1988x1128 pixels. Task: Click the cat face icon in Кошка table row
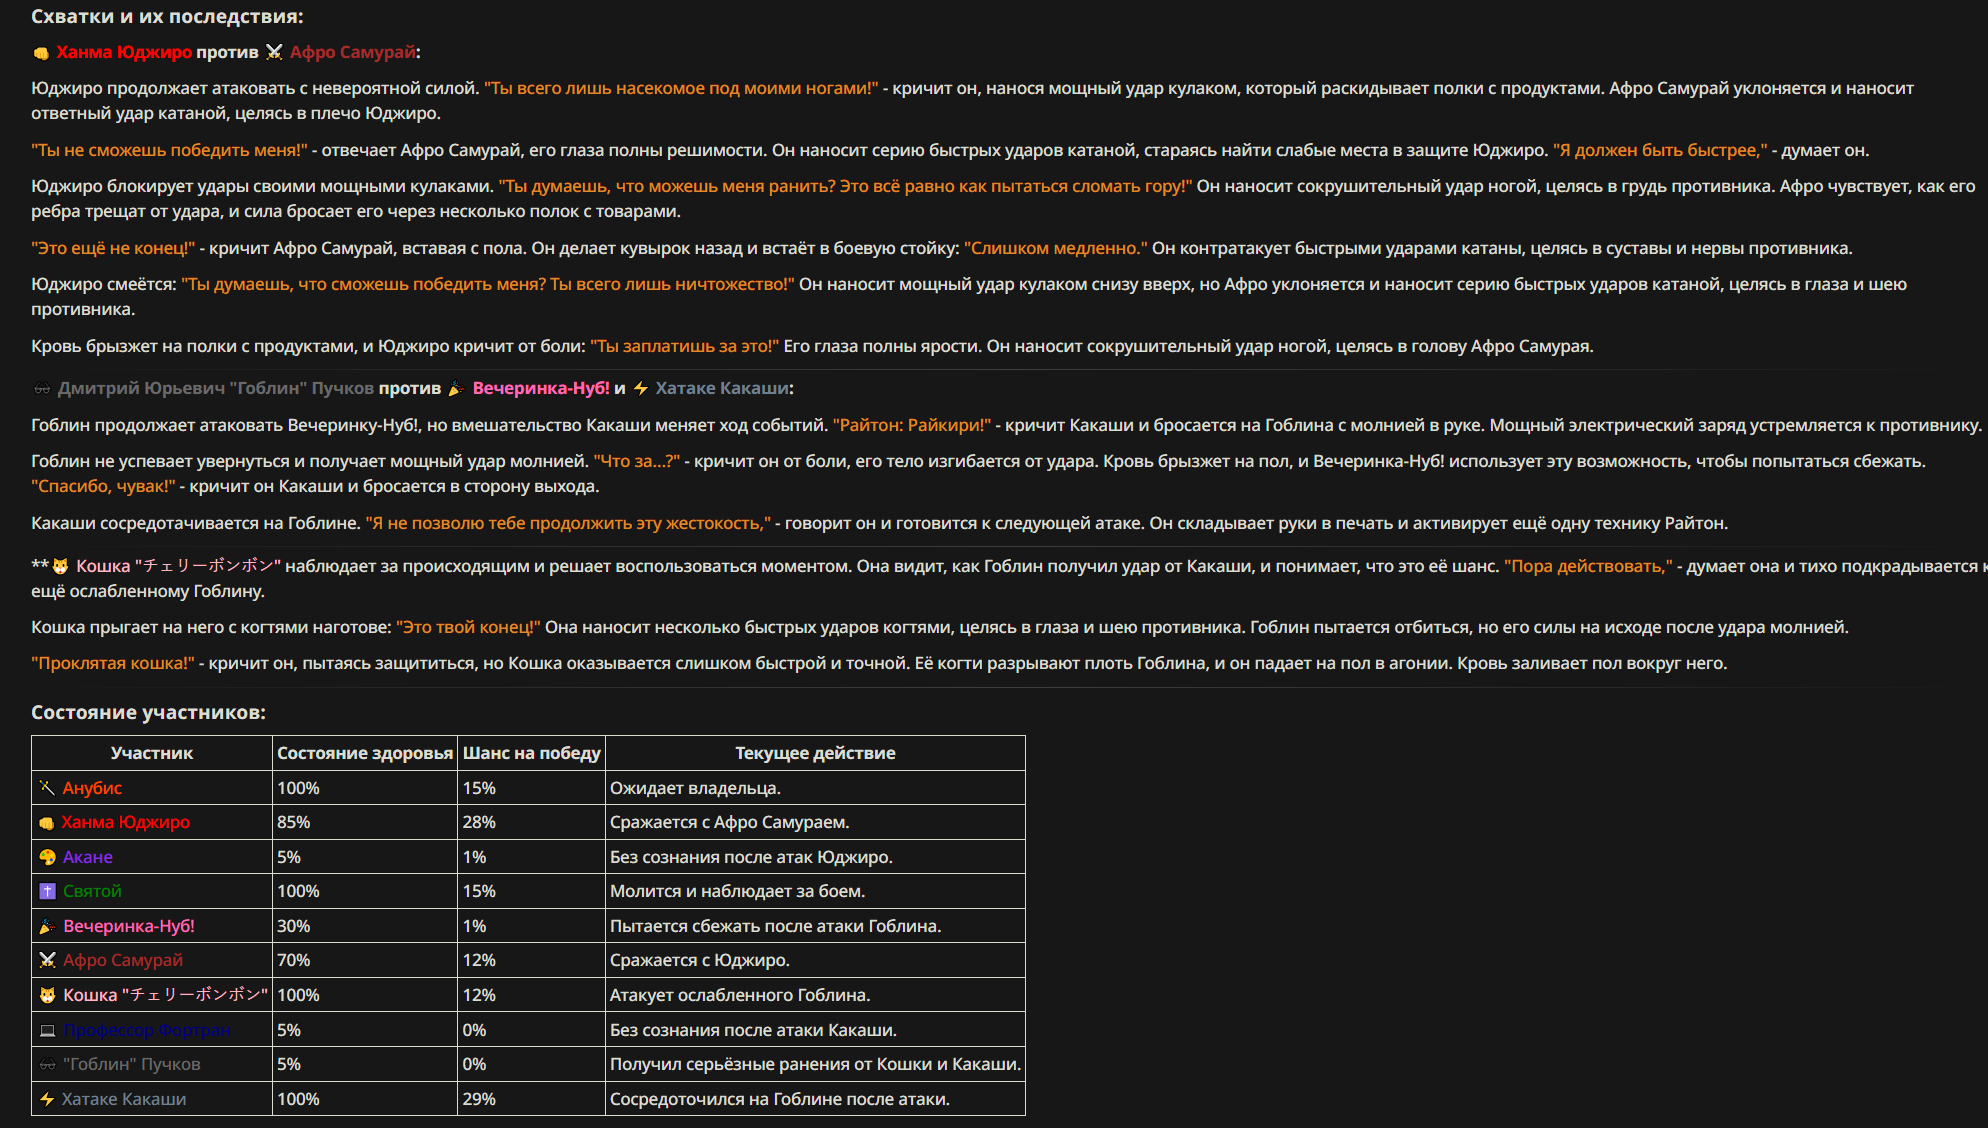pyautogui.click(x=47, y=995)
